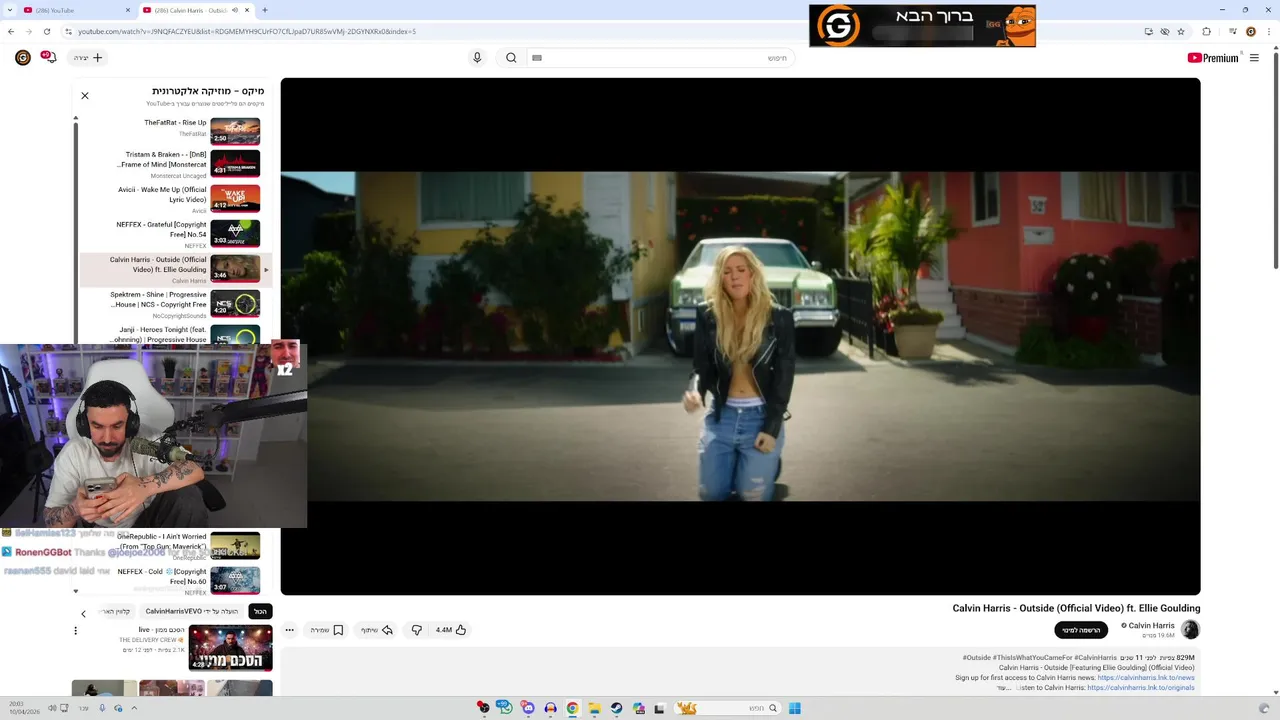Start voice search with the microphone icon

click(477, 58)
